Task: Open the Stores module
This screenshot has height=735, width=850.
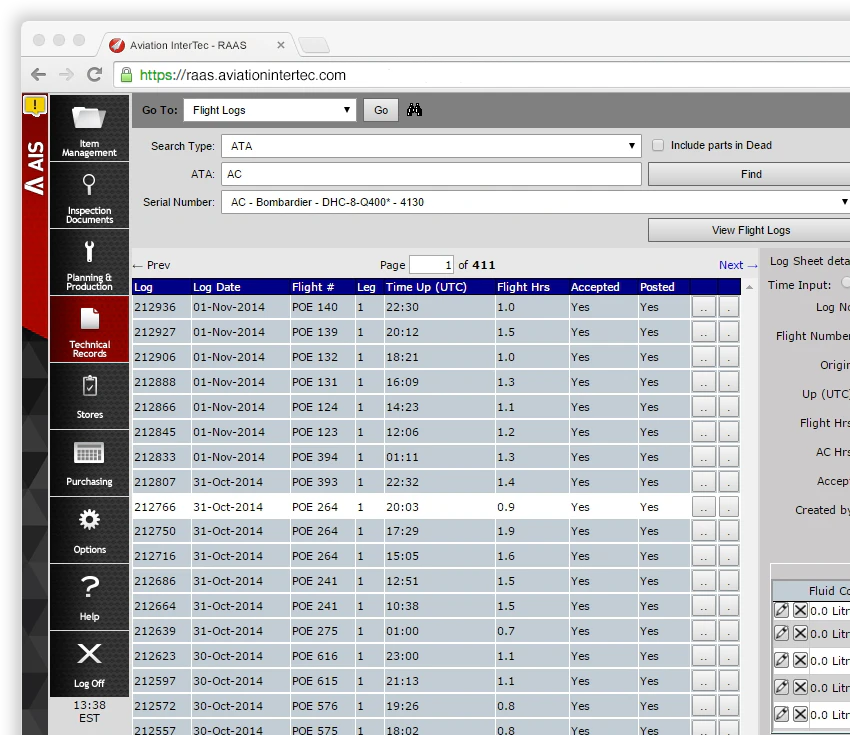Action: [88, 396]
